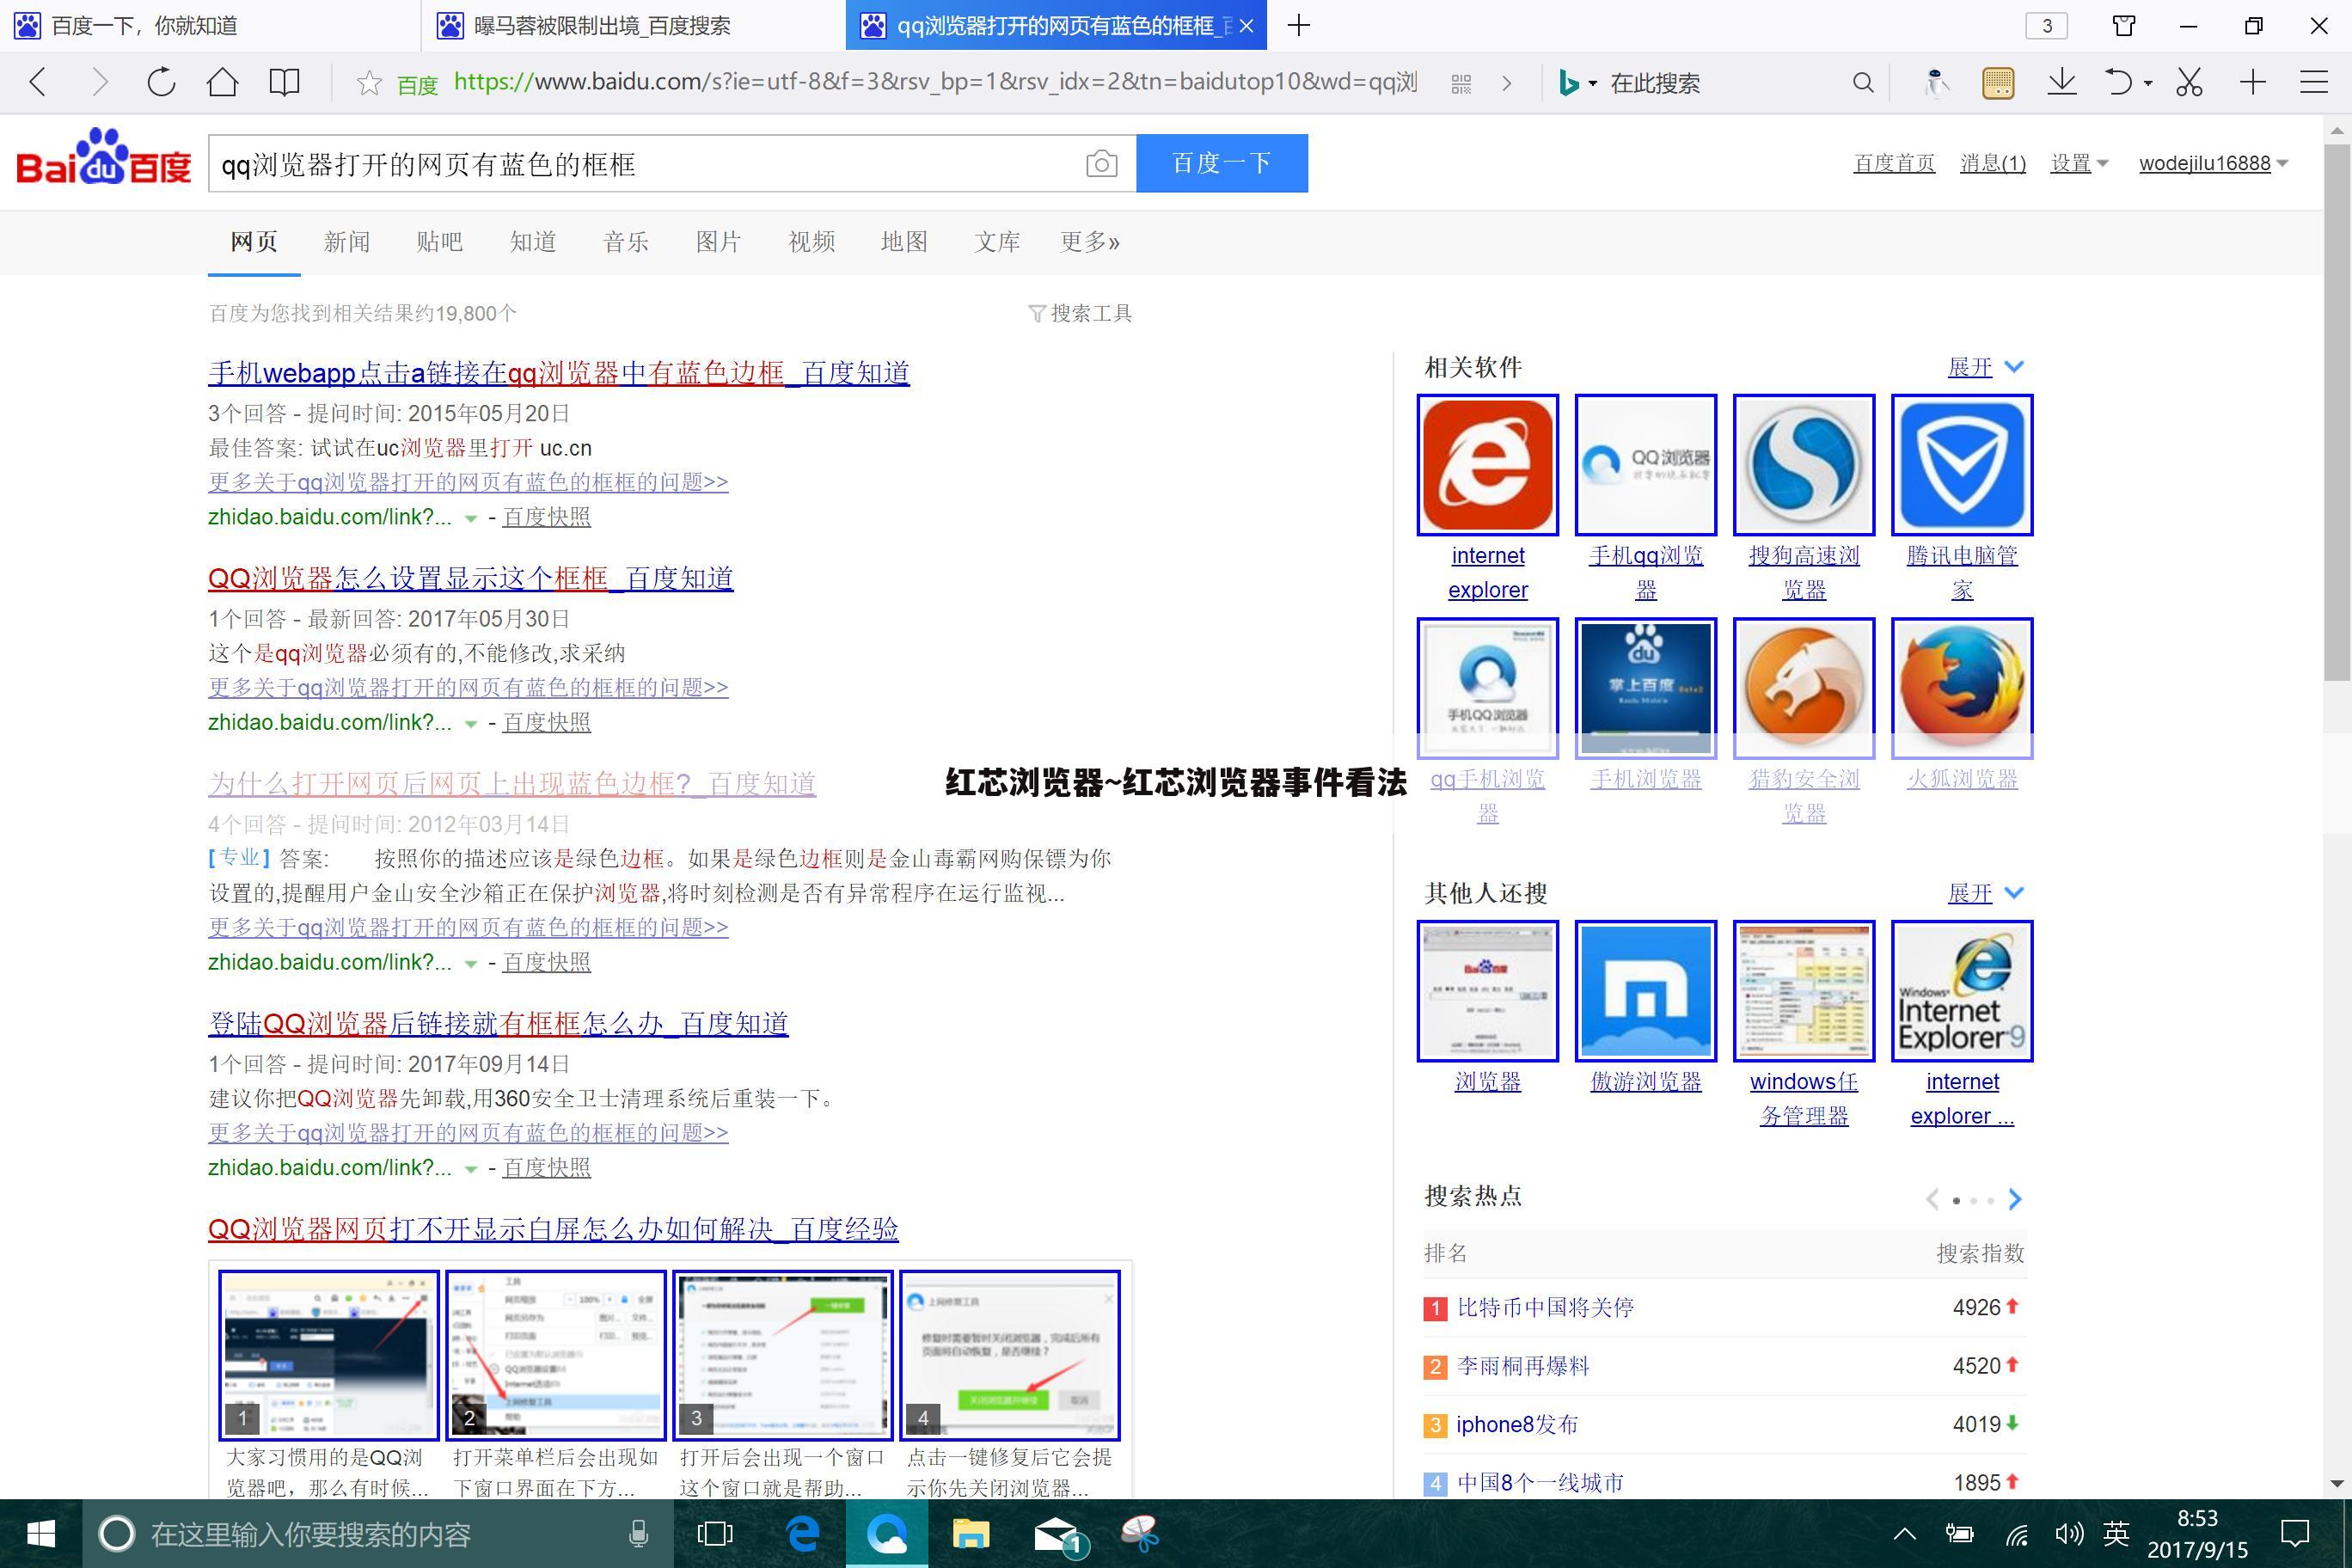
Task: Open the yellow notes toolbar icon
Action: click(1998, 83)
